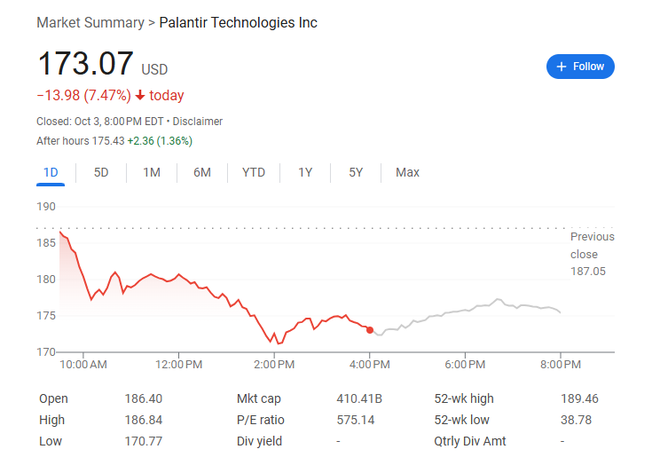Click the grey after-hours line section
Screen dimensions: 660x465
470,311
